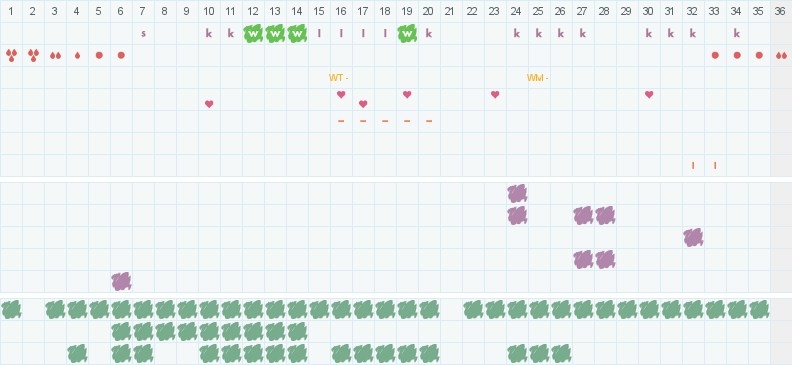Image resolution: width=792 pixels, height=365 pixels.
Task: Open the "WM -" label on day 25
Action: coord(537,78)
